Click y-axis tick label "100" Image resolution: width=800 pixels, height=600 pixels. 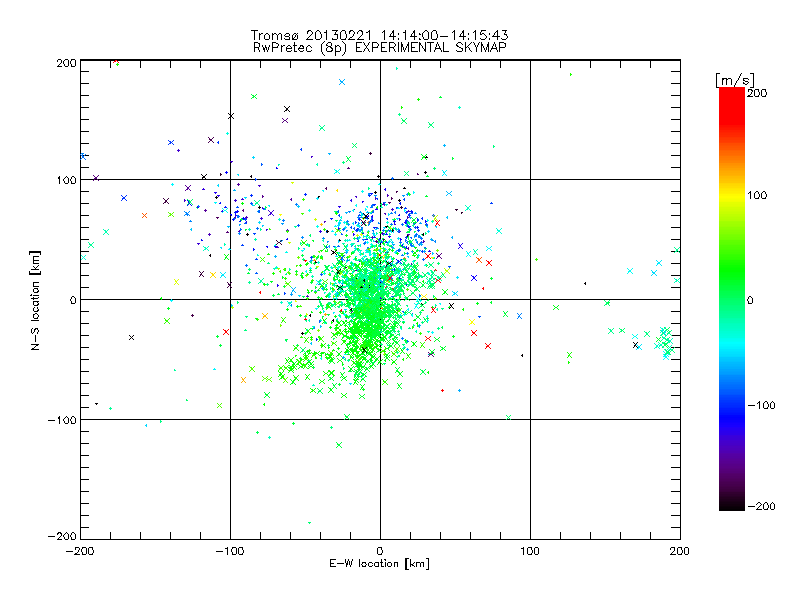[x=66, y=180]
